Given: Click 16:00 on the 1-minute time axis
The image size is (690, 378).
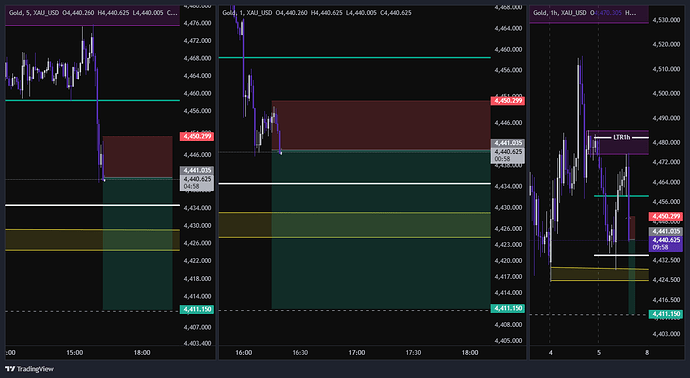Looking at the screenshot, I should tap(243, 353).
